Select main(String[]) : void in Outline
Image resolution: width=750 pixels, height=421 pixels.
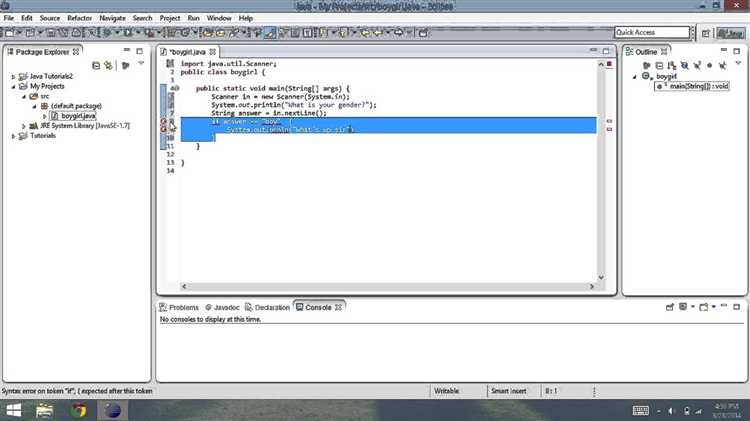692,86
